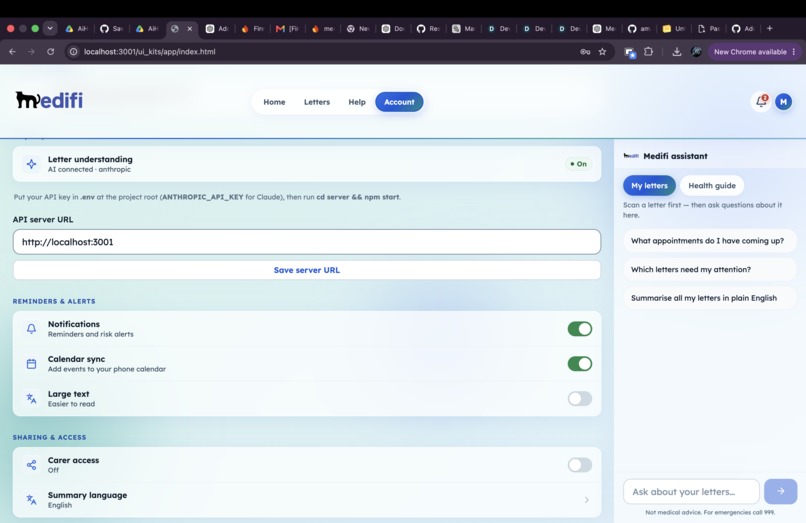Click the Summary language translate icon
The image size is (806, 523).
coord(31,499)
